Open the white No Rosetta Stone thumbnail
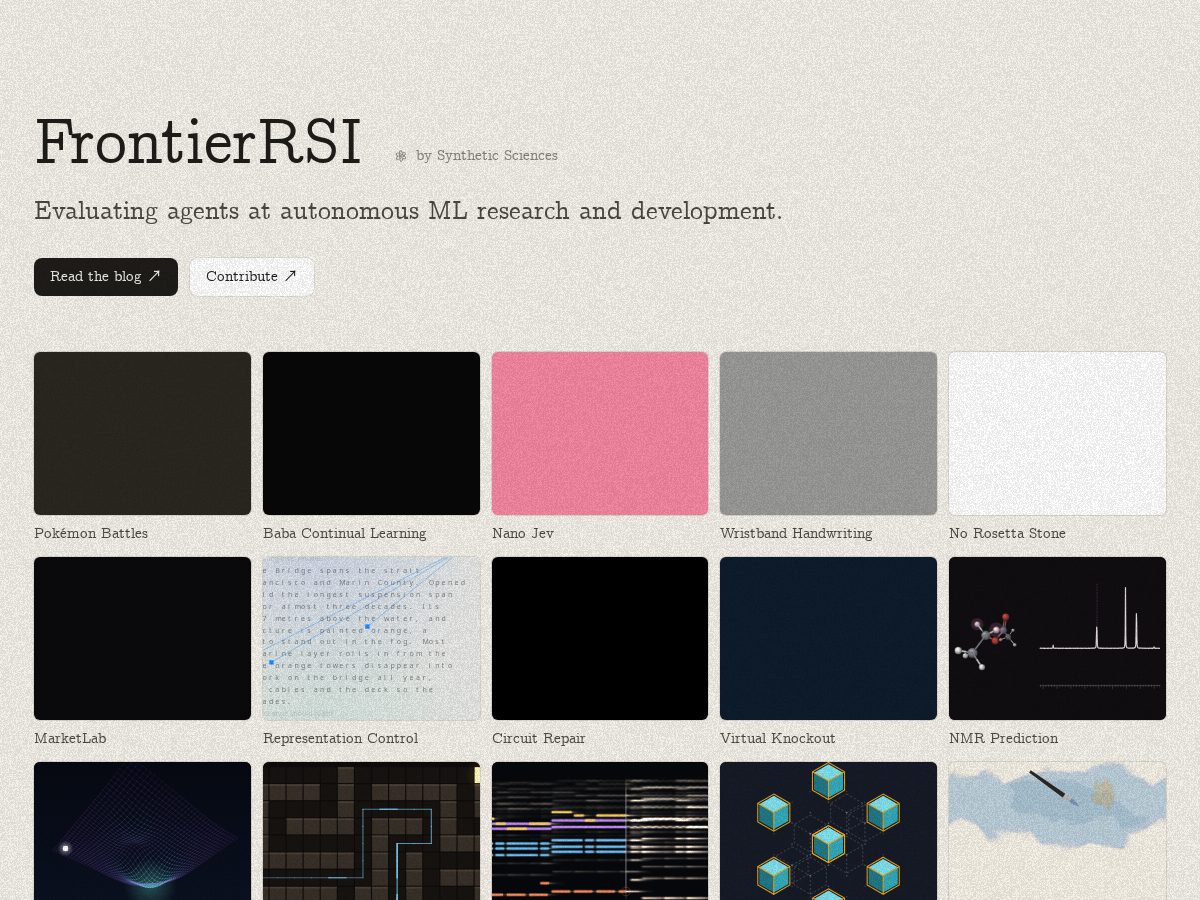Viewport: 1200px width, 900px height. click(x=1057, y=433)
